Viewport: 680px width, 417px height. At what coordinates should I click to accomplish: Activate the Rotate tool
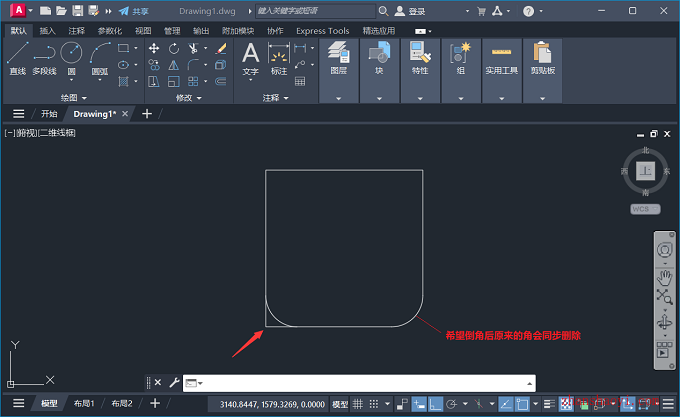click(x=174, y=48)
